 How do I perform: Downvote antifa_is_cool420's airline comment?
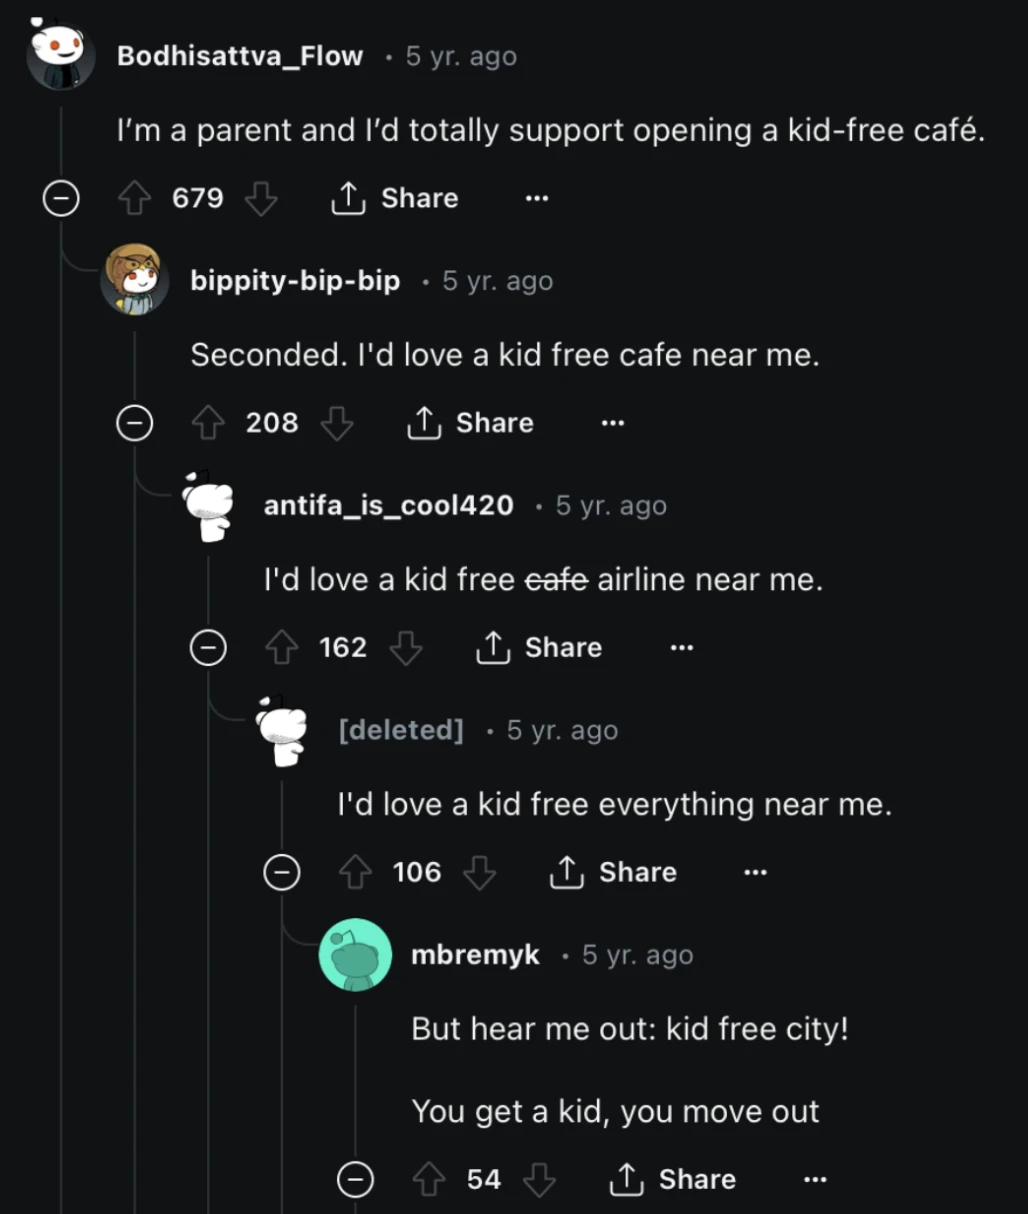click(x=406, y=648)
